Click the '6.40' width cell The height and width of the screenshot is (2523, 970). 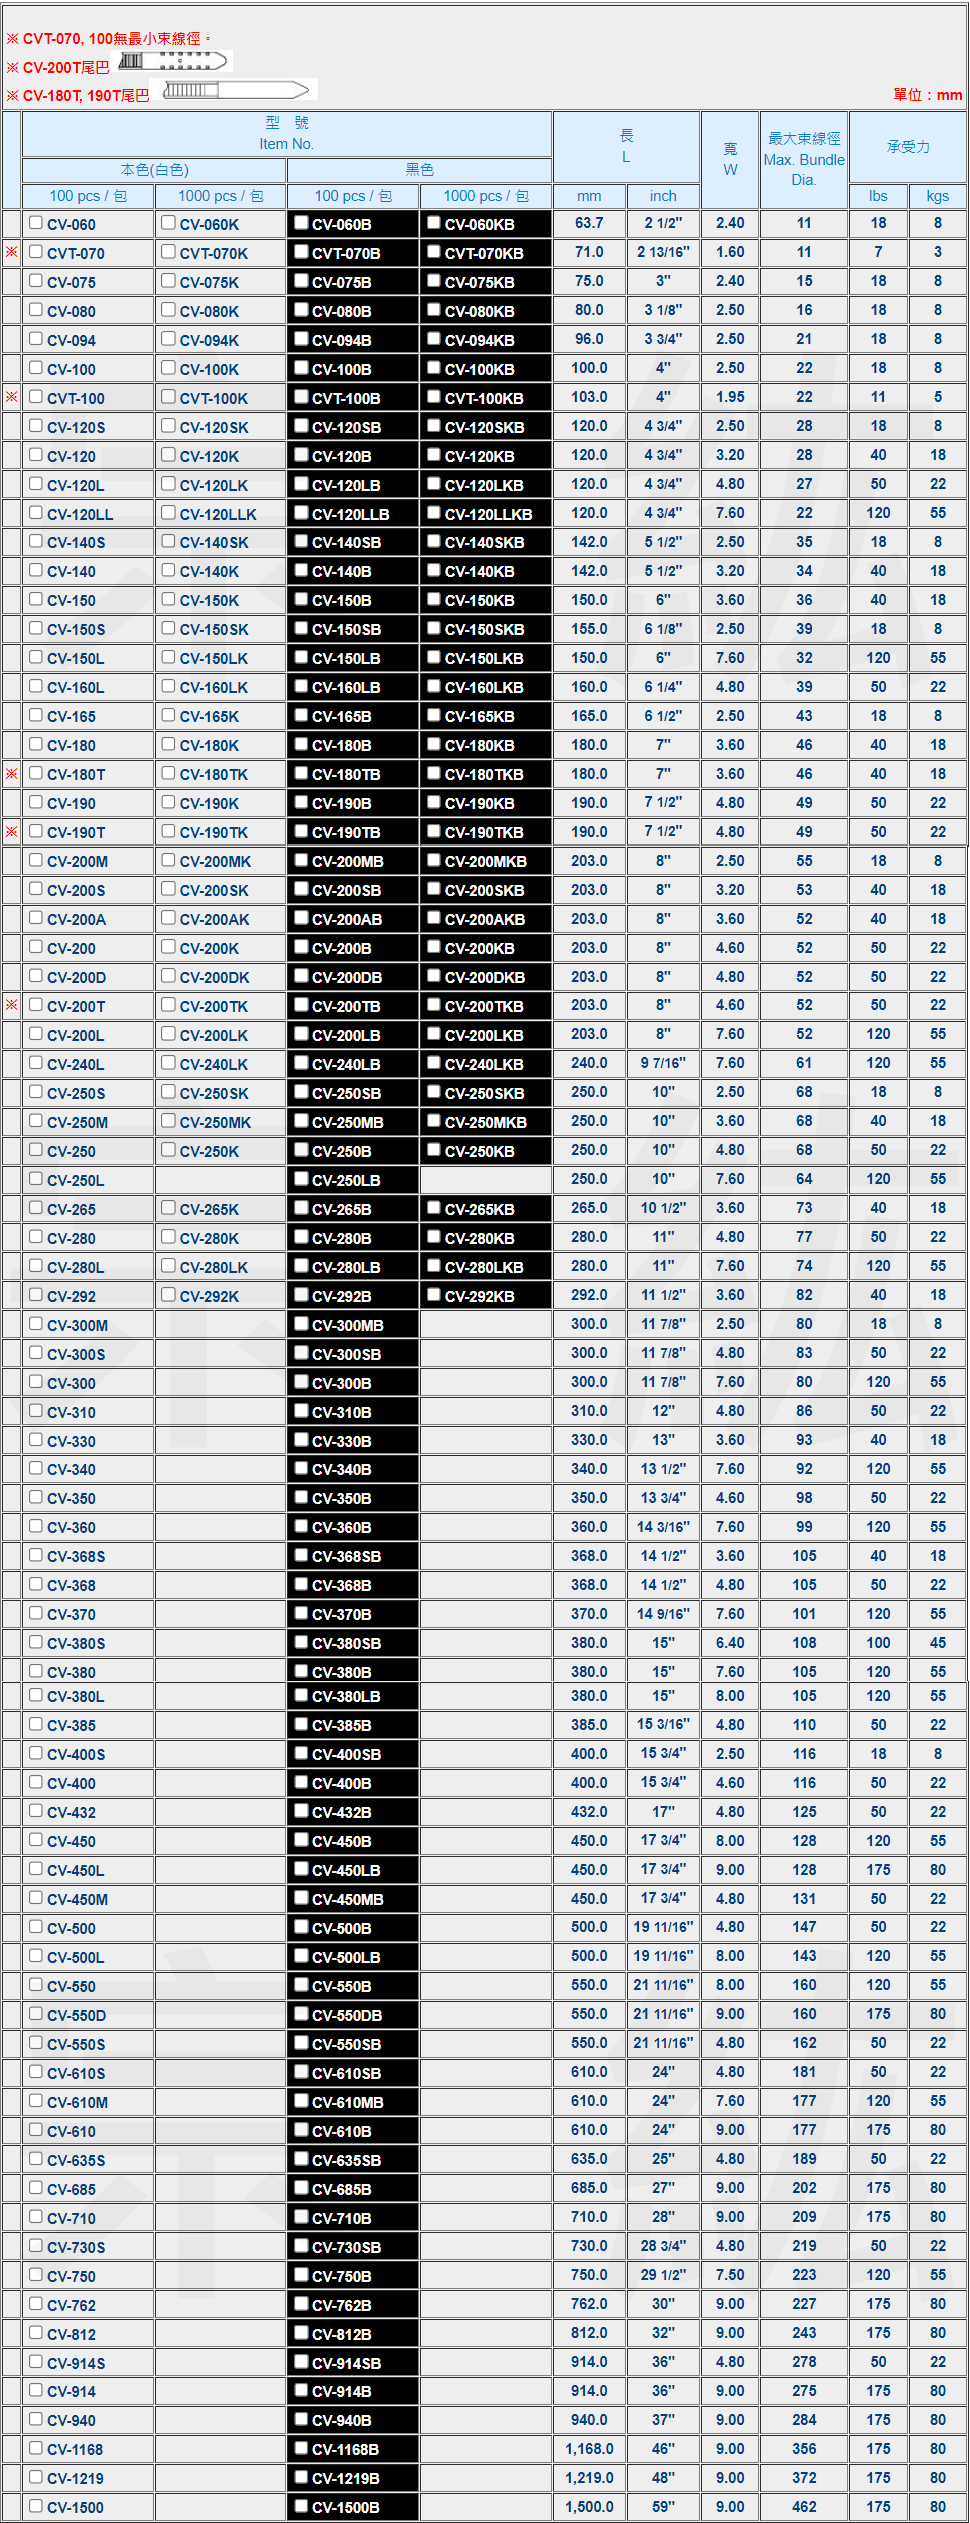(730, 1642)
